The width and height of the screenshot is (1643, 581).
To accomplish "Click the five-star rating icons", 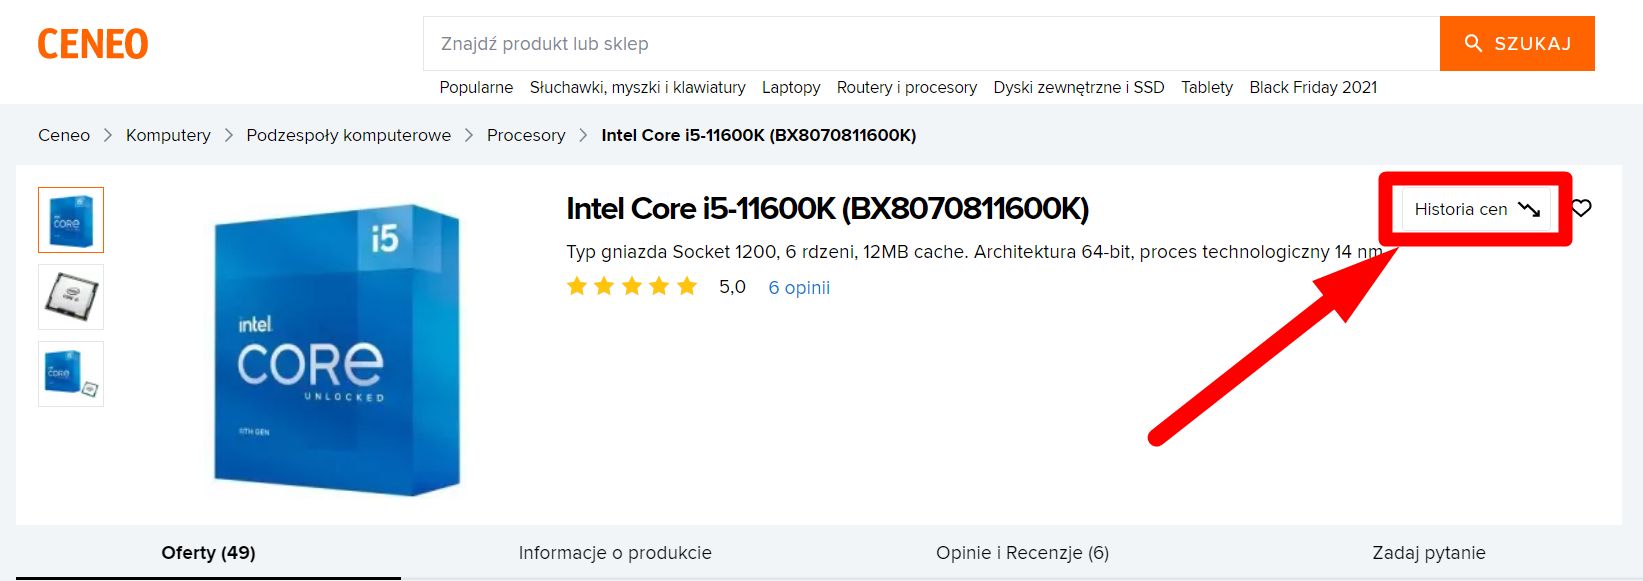I will point(631,287).
